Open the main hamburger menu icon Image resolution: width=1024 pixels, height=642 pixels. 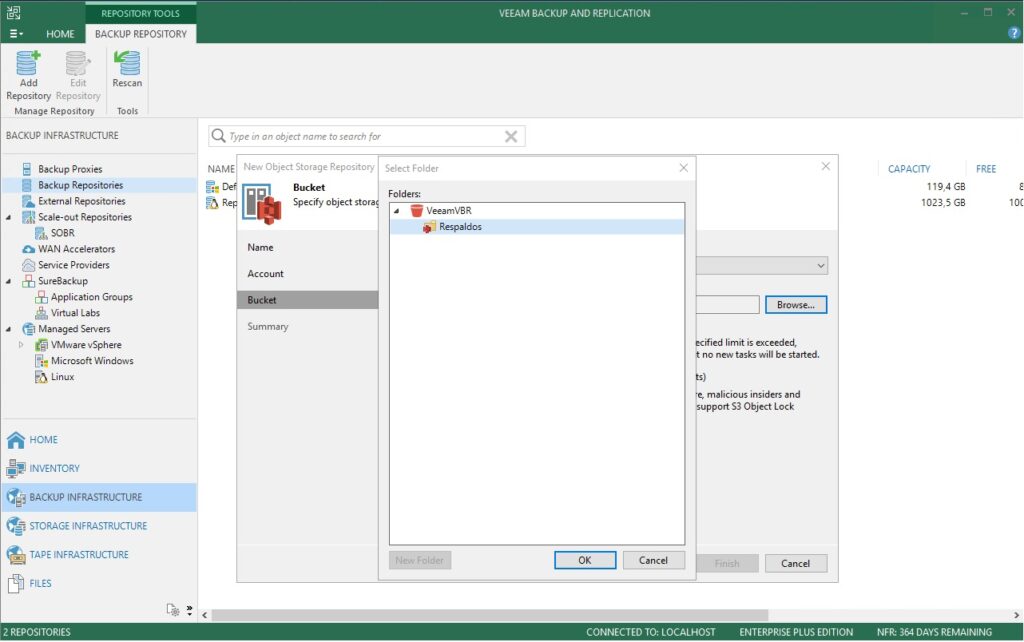tap(16, 34)
